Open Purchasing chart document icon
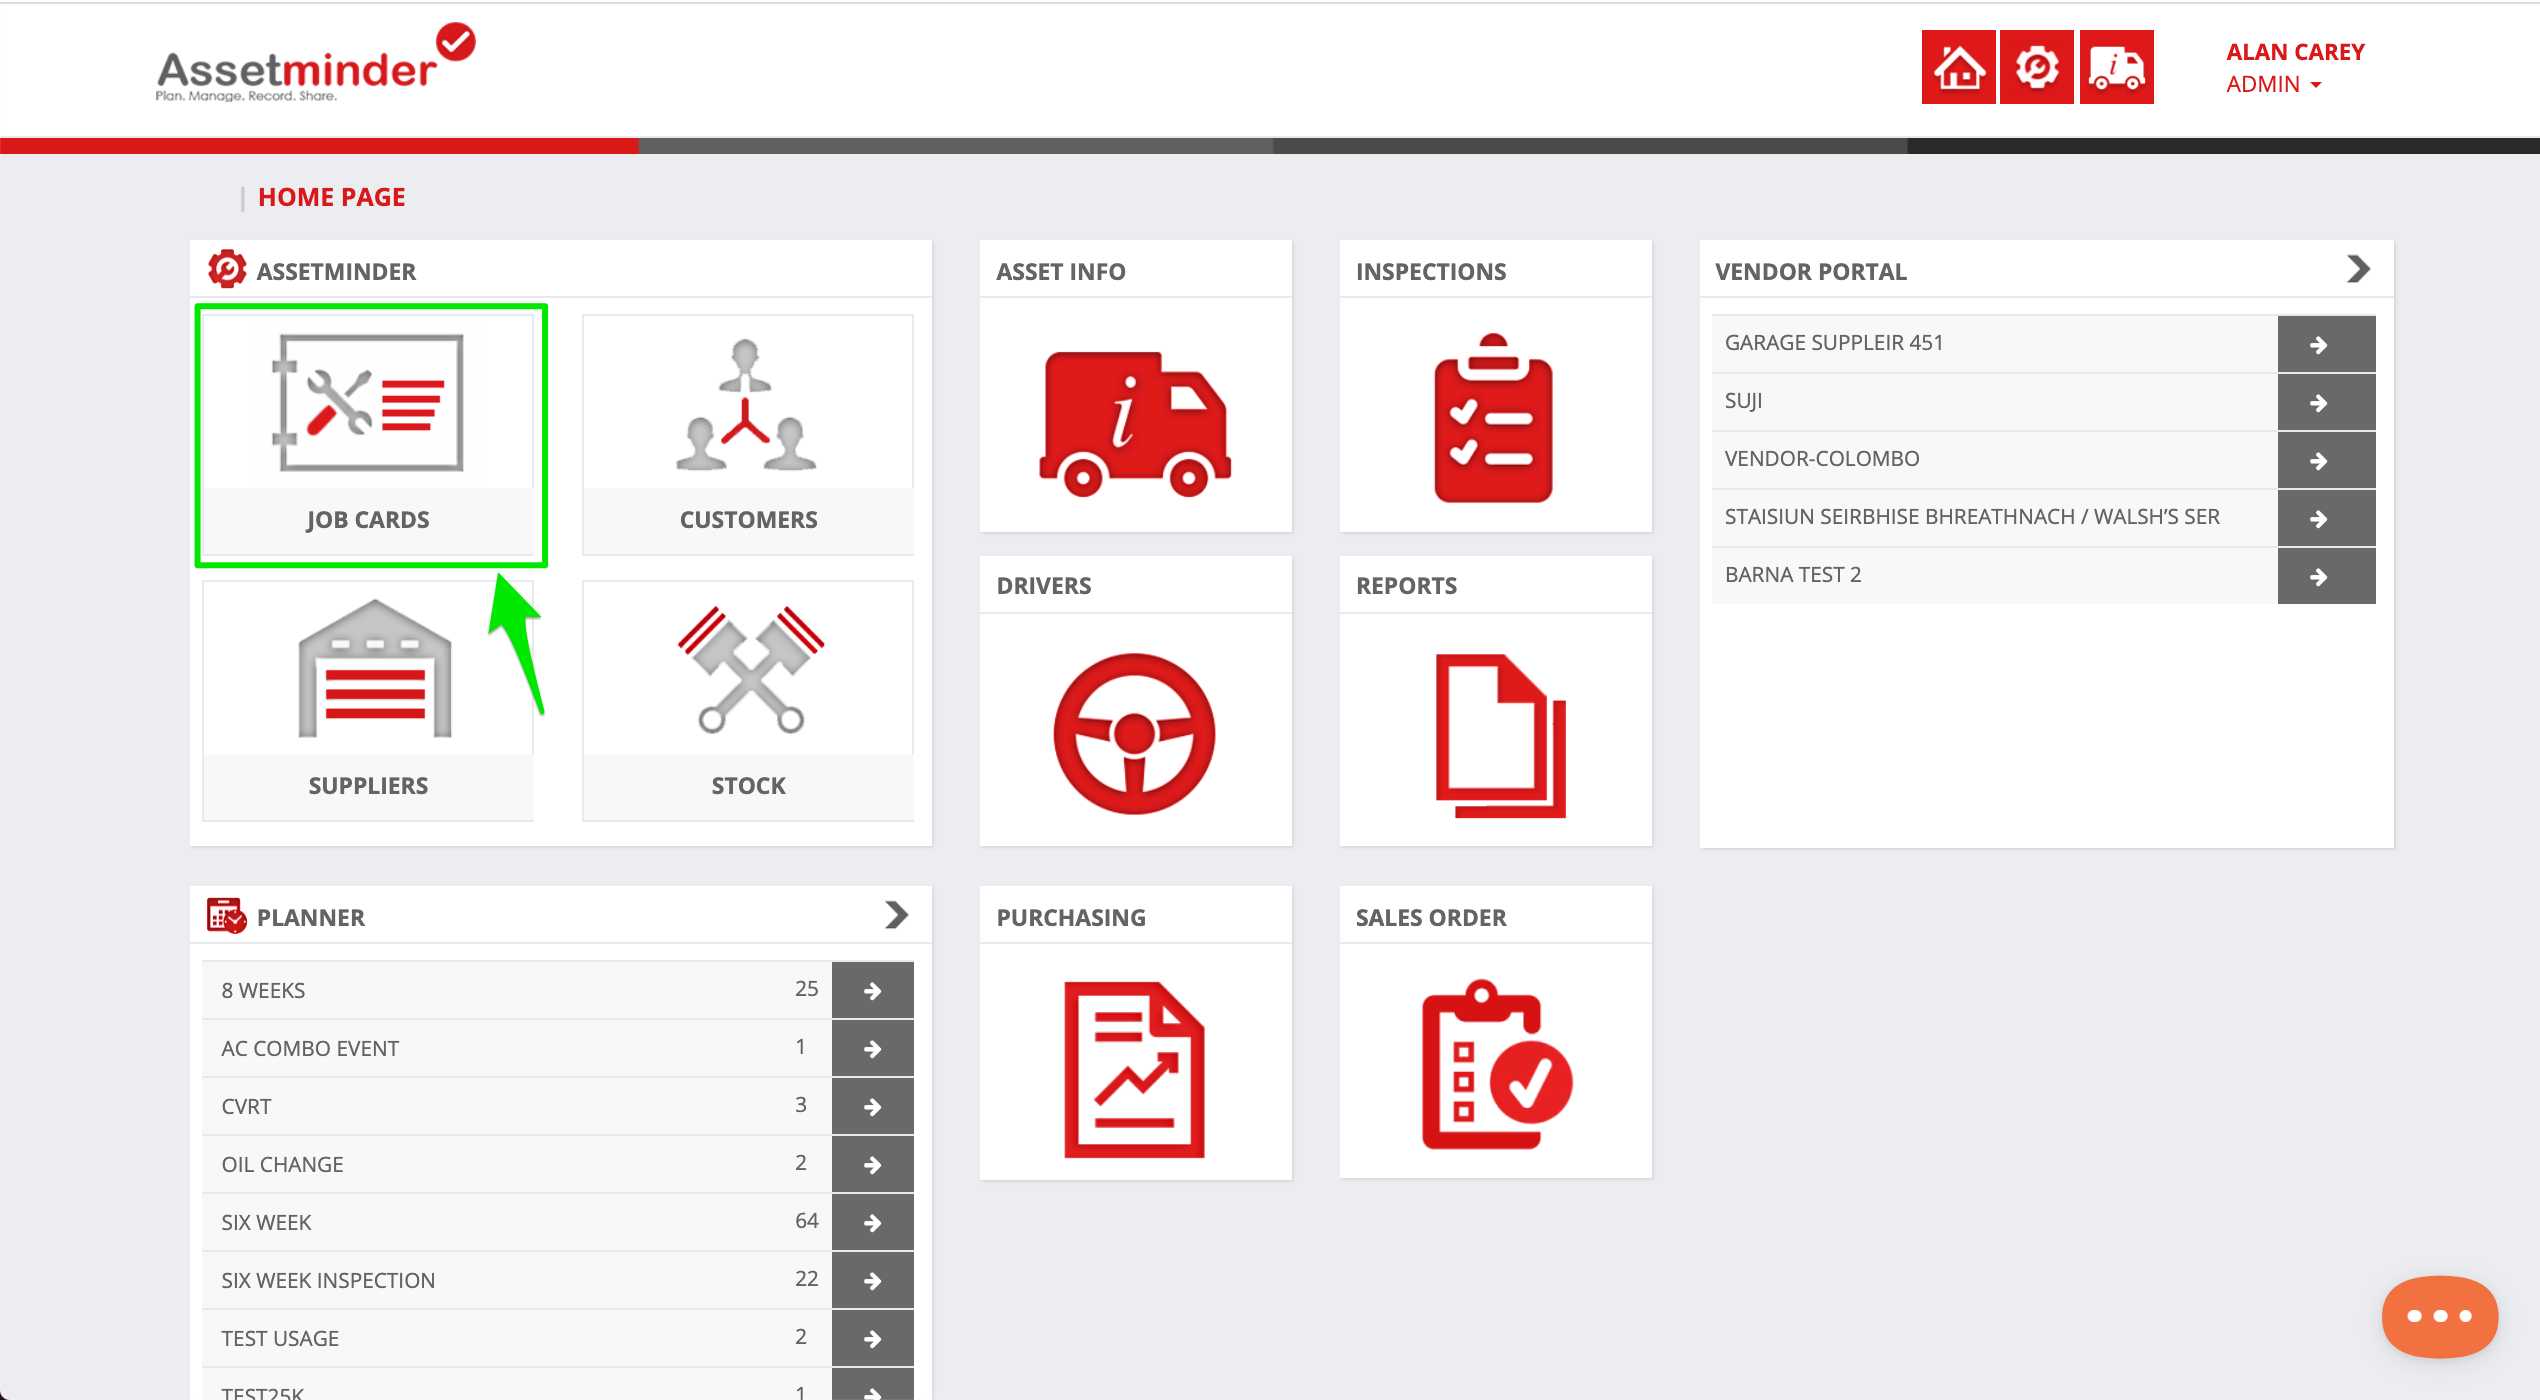This screenshot has height=1400, width=2540. pyautogui.click(x=1134, y=1069)
